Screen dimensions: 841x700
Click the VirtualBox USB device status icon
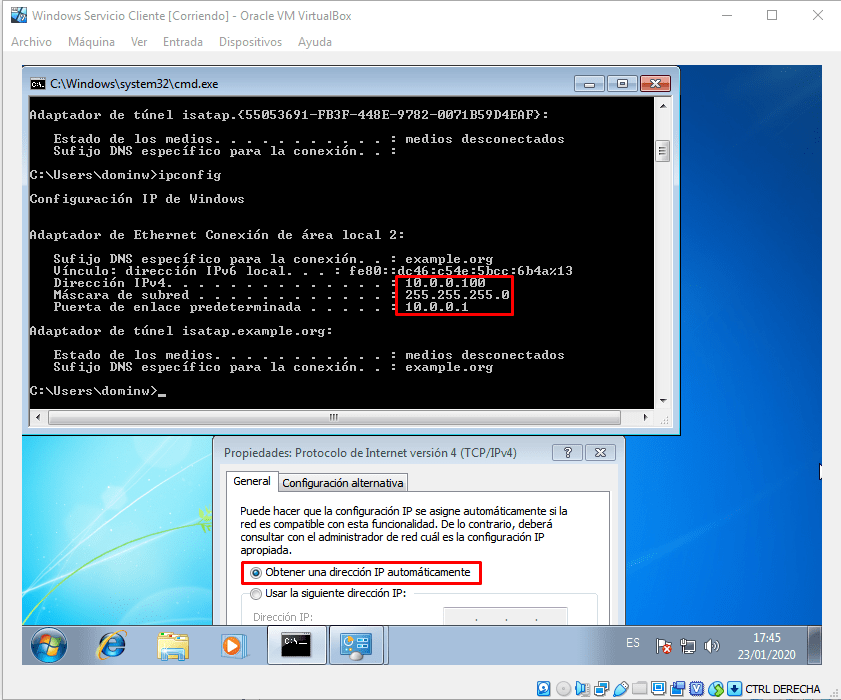[x=620, y=689]
